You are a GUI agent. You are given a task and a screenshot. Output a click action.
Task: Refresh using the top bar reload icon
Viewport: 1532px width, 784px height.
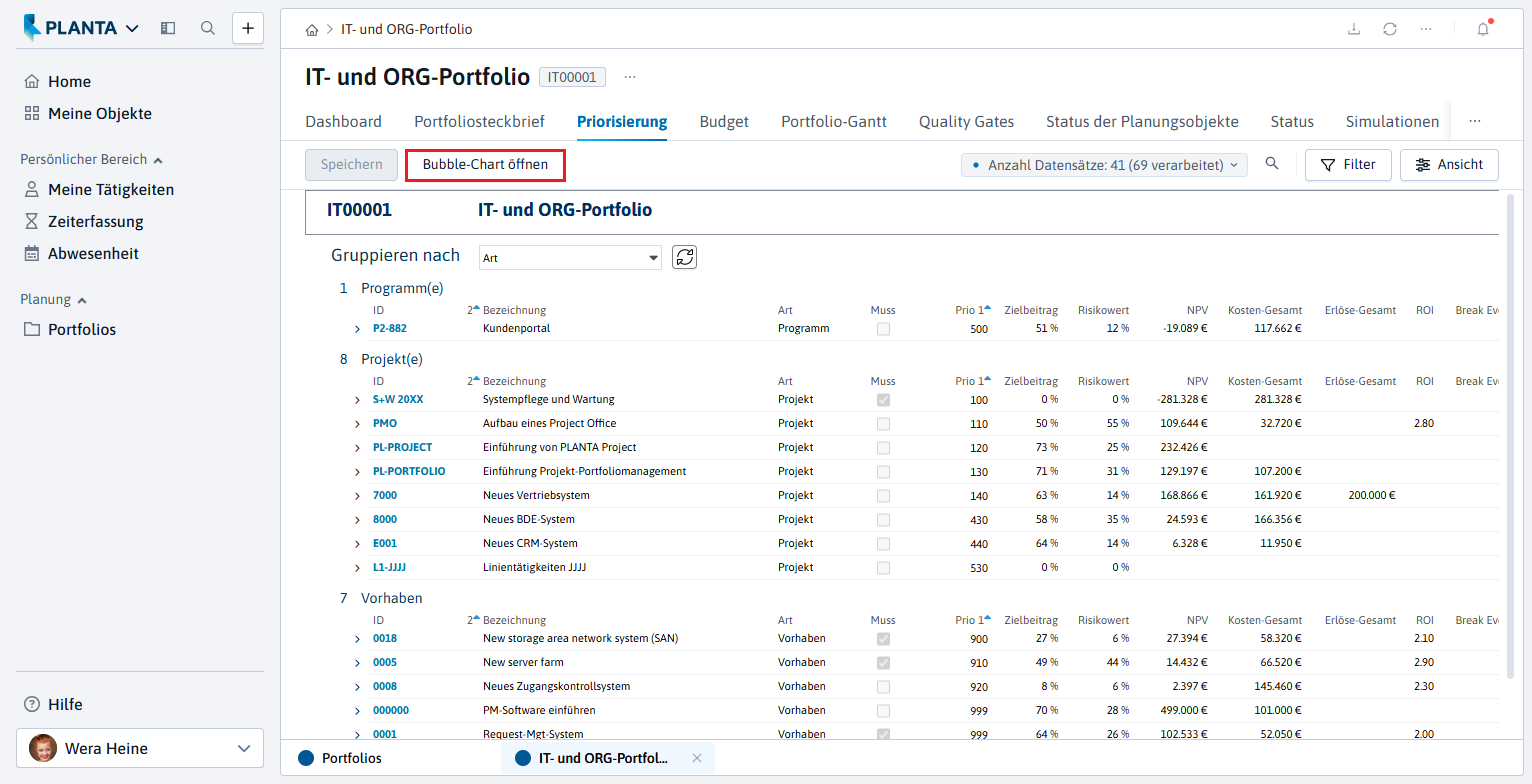tap(1390, 29)
